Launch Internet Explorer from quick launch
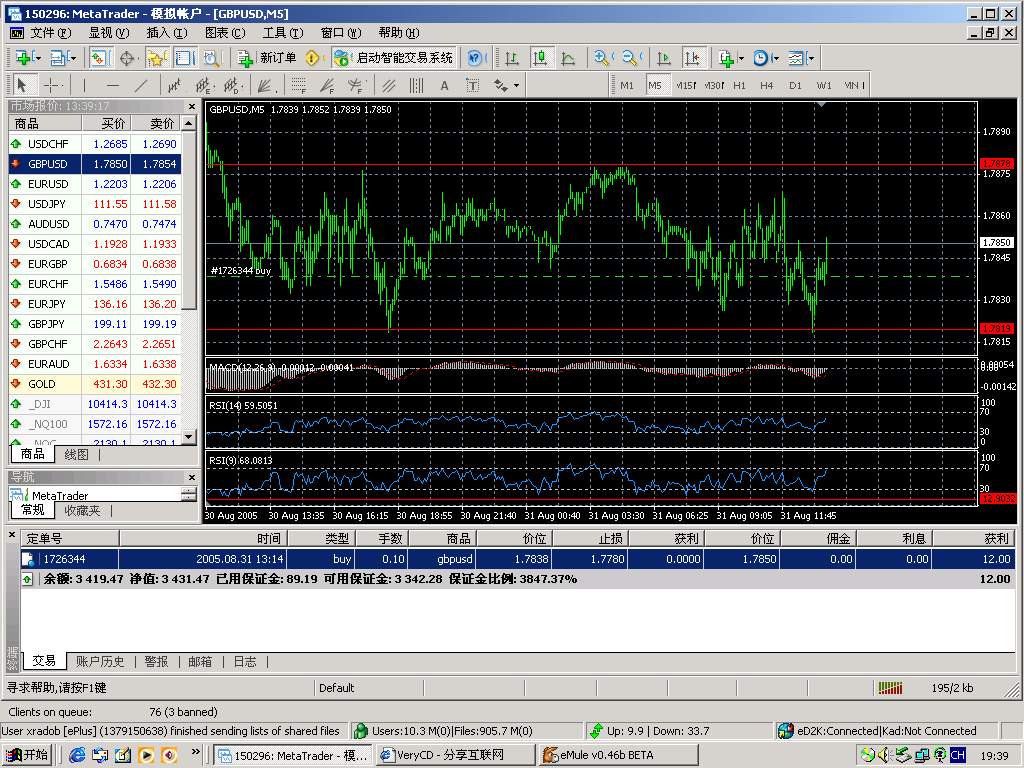This screenshot has width=1024, height=768. pyautogui.click(x=77, y=756)
